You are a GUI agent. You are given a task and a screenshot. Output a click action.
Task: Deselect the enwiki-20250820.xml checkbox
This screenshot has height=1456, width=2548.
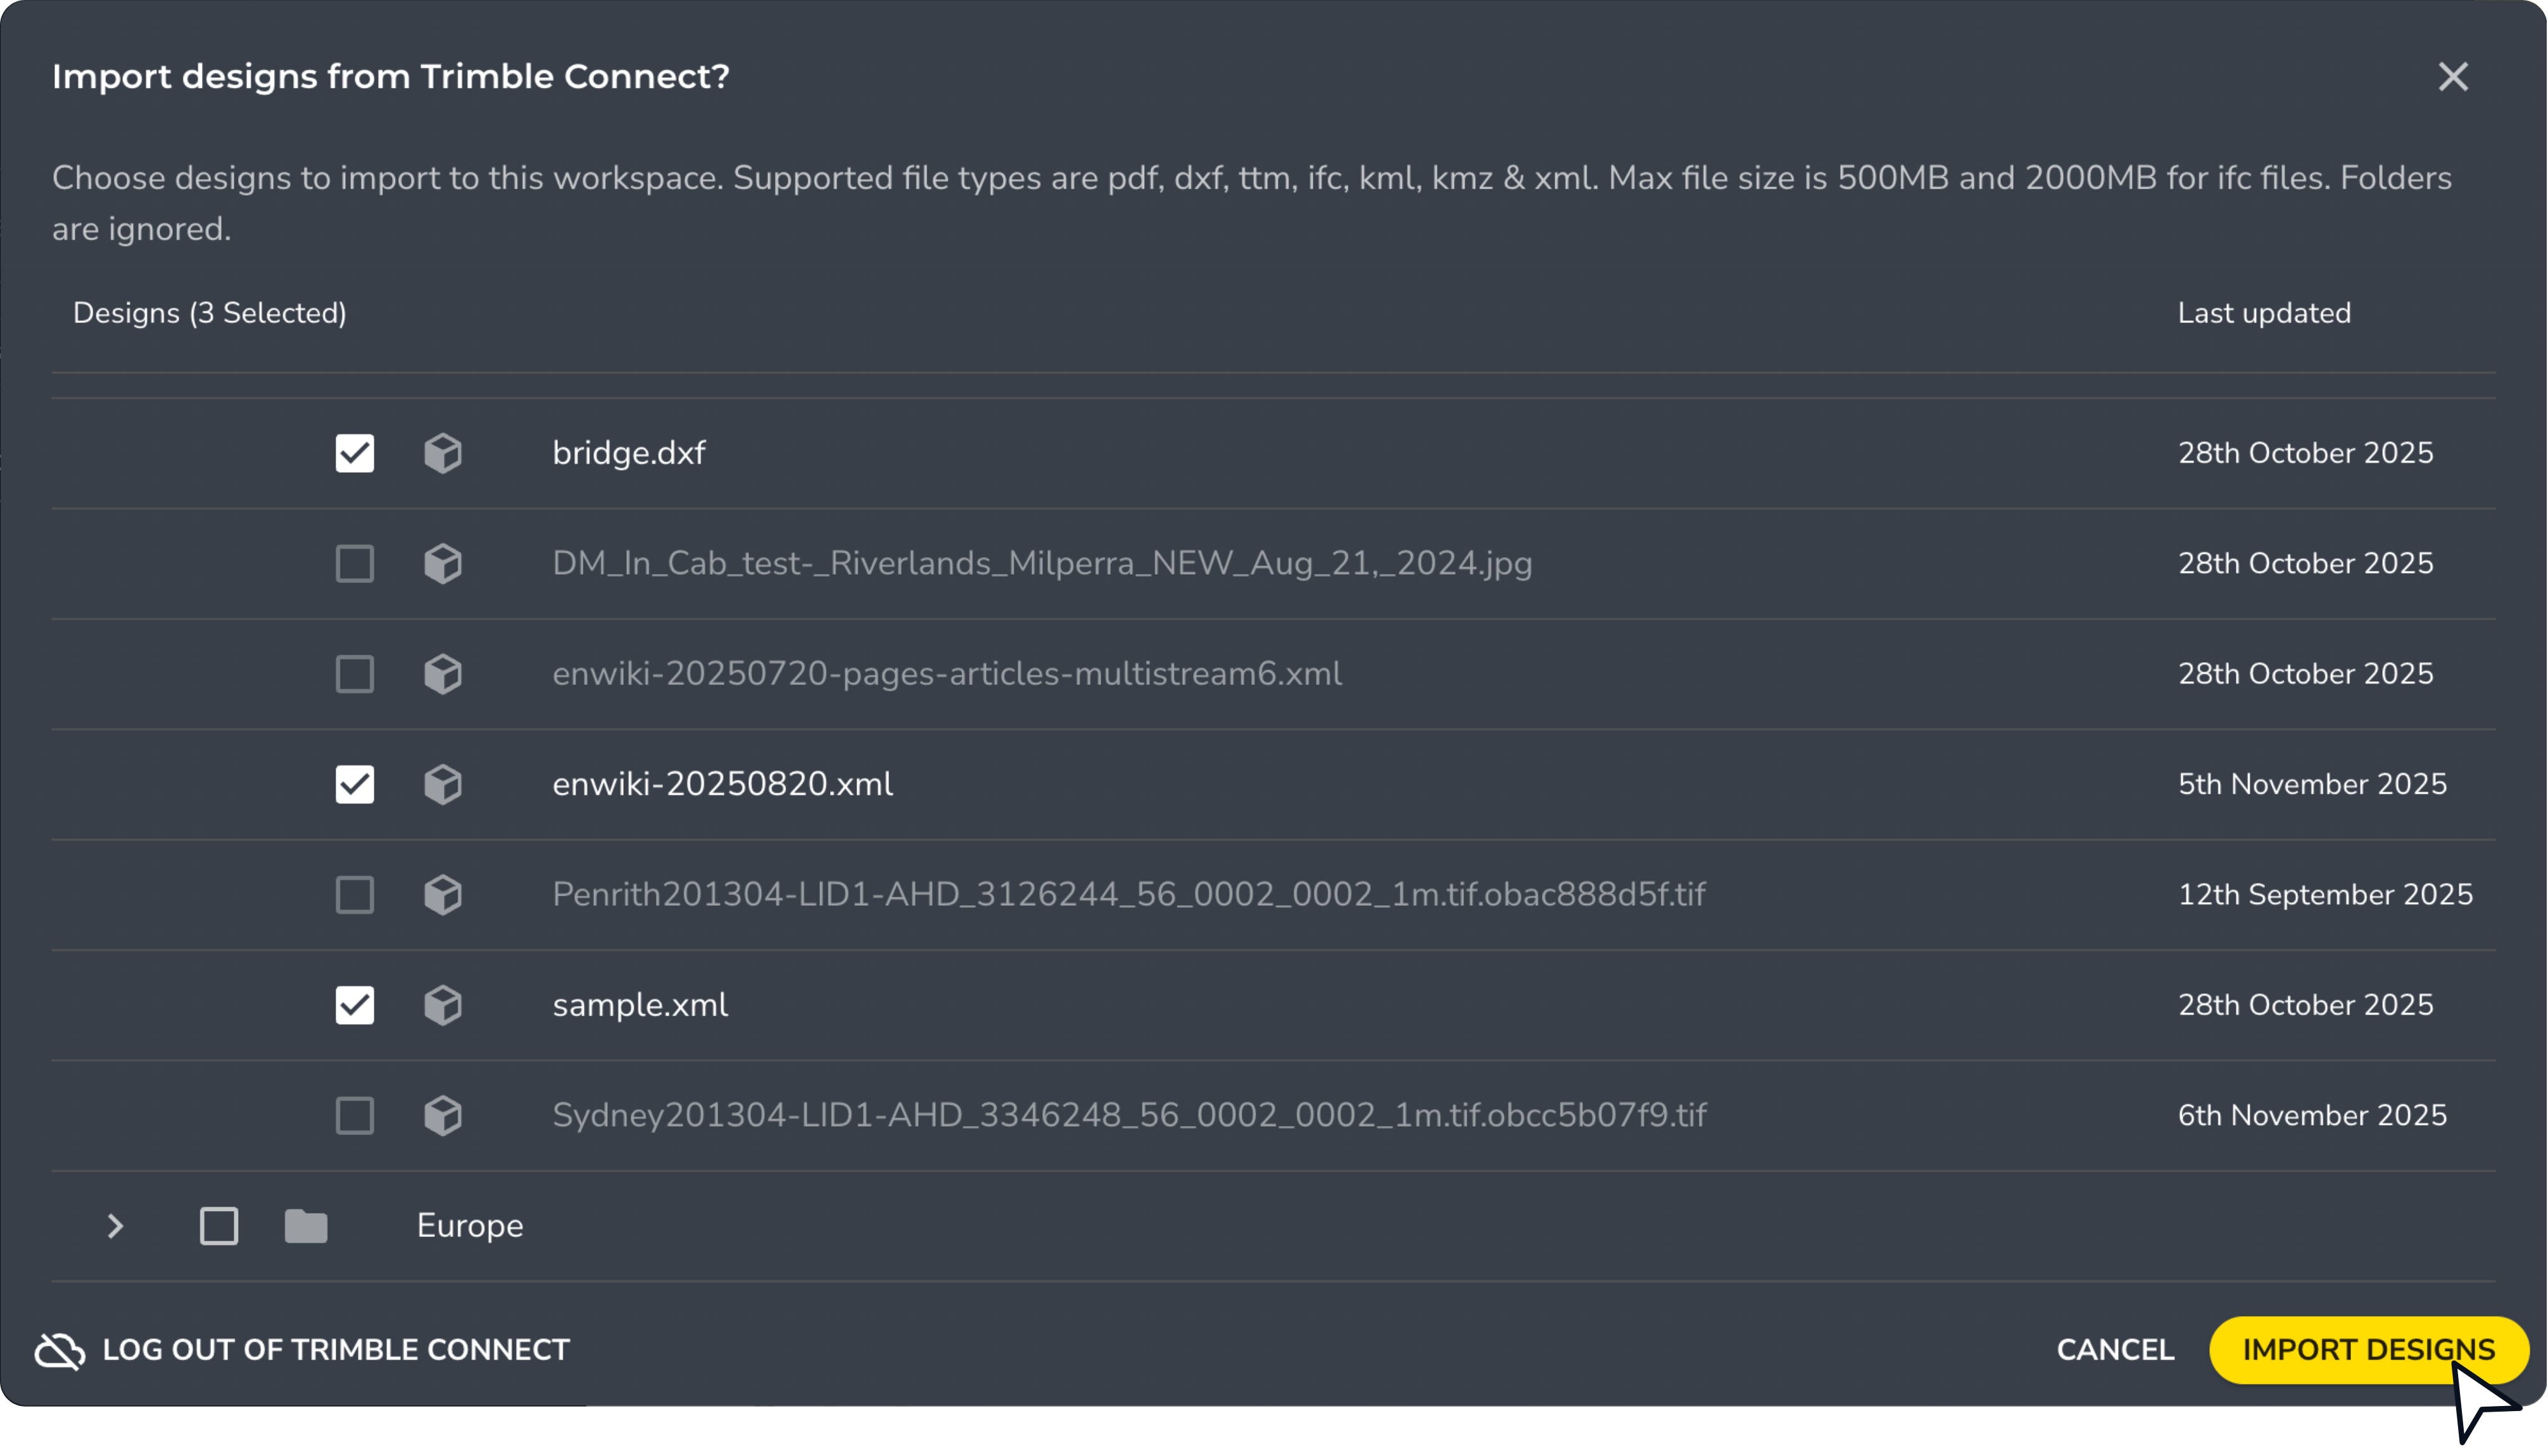[x=355, y=784]
